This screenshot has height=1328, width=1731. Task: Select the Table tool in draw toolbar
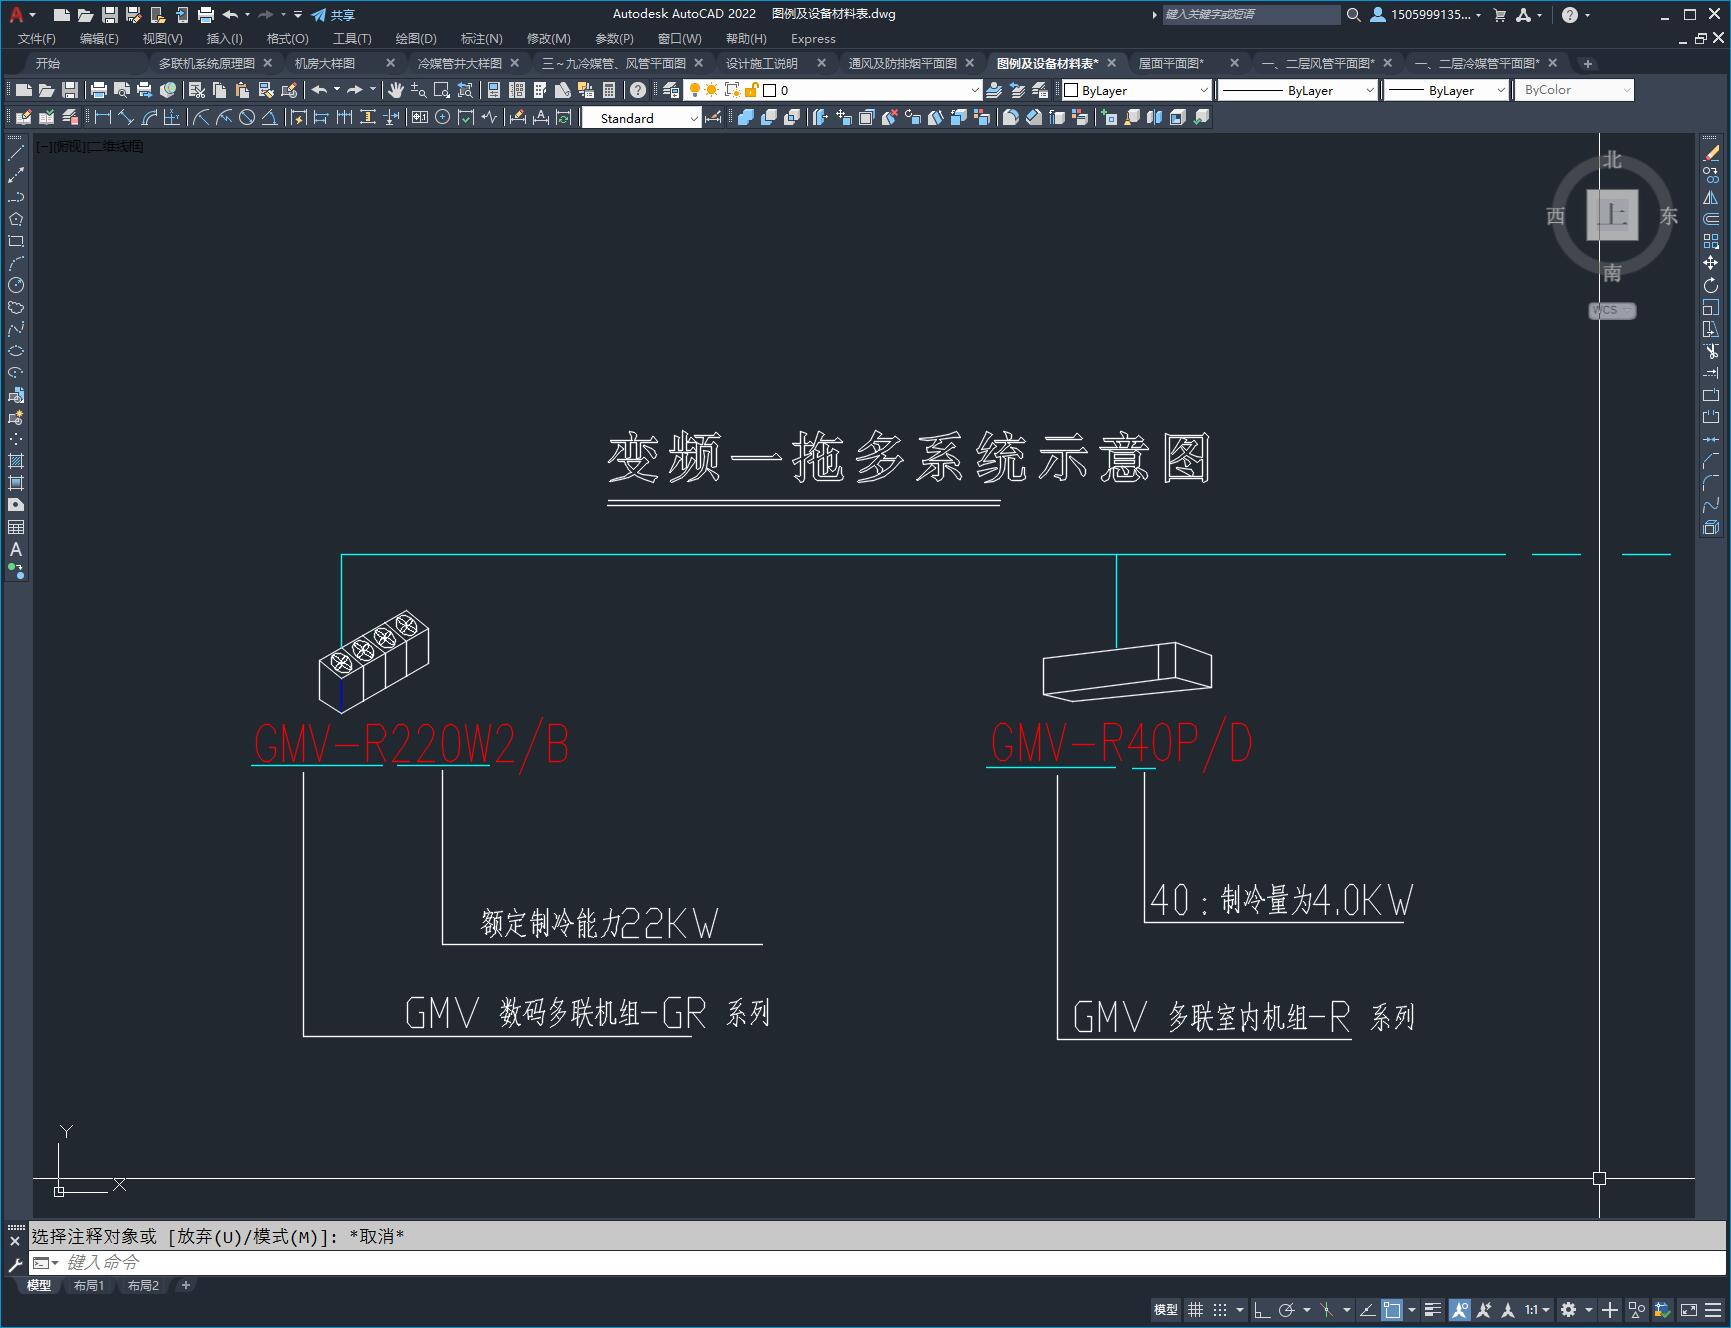tap(16, 527)
